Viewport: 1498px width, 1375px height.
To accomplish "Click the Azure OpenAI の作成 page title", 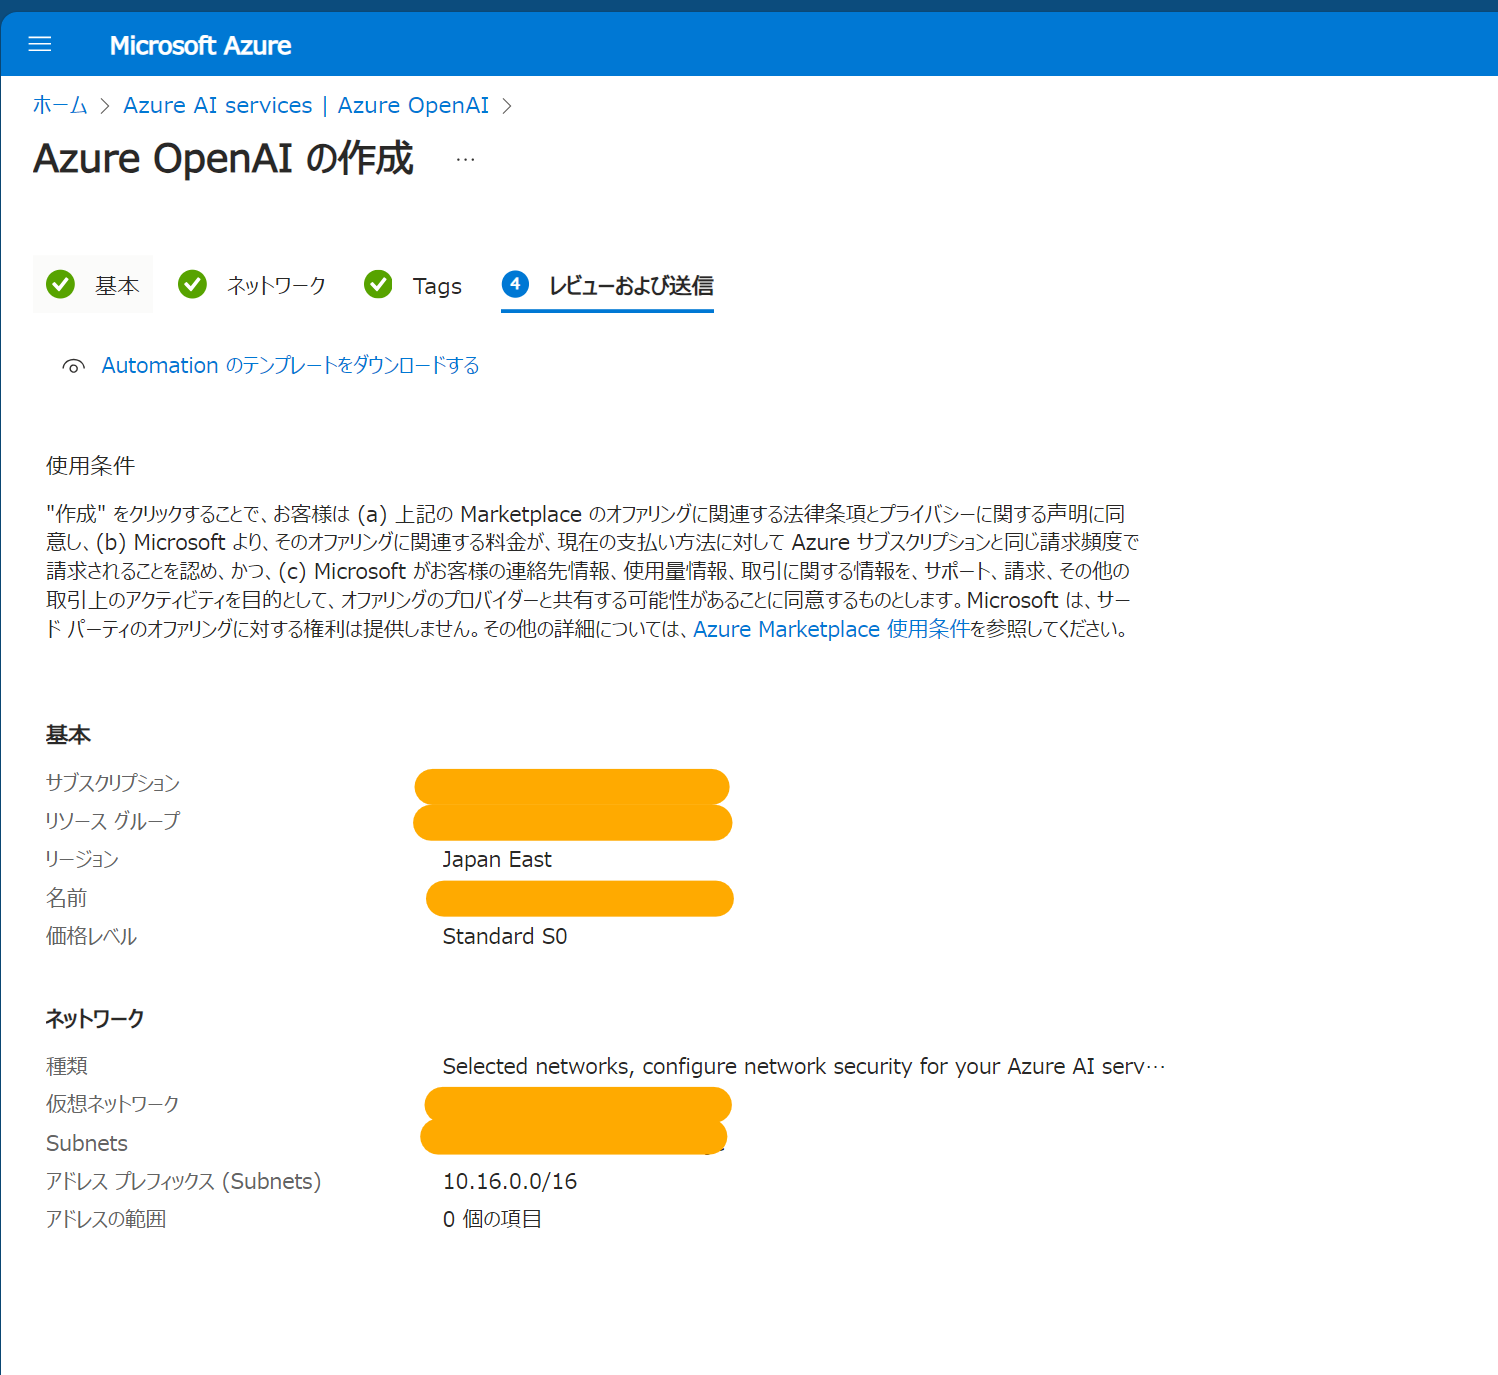I will [223, 159].
